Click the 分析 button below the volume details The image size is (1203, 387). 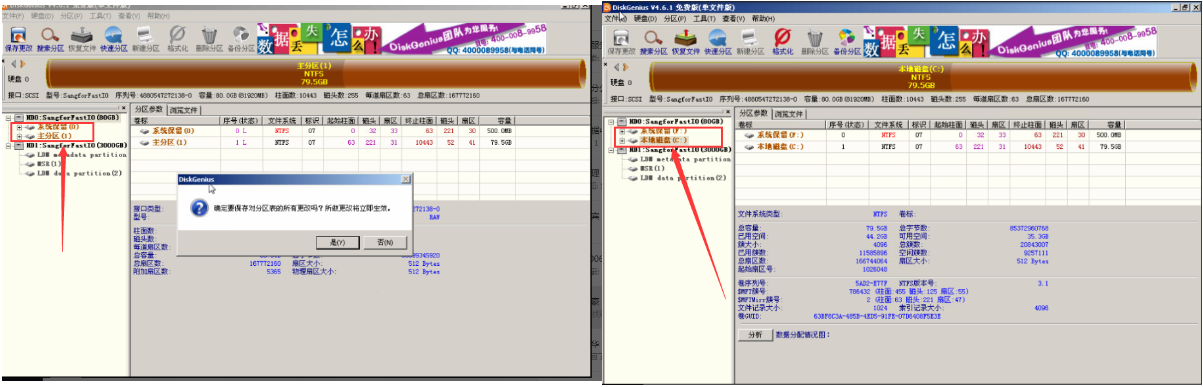click(755, 335)
